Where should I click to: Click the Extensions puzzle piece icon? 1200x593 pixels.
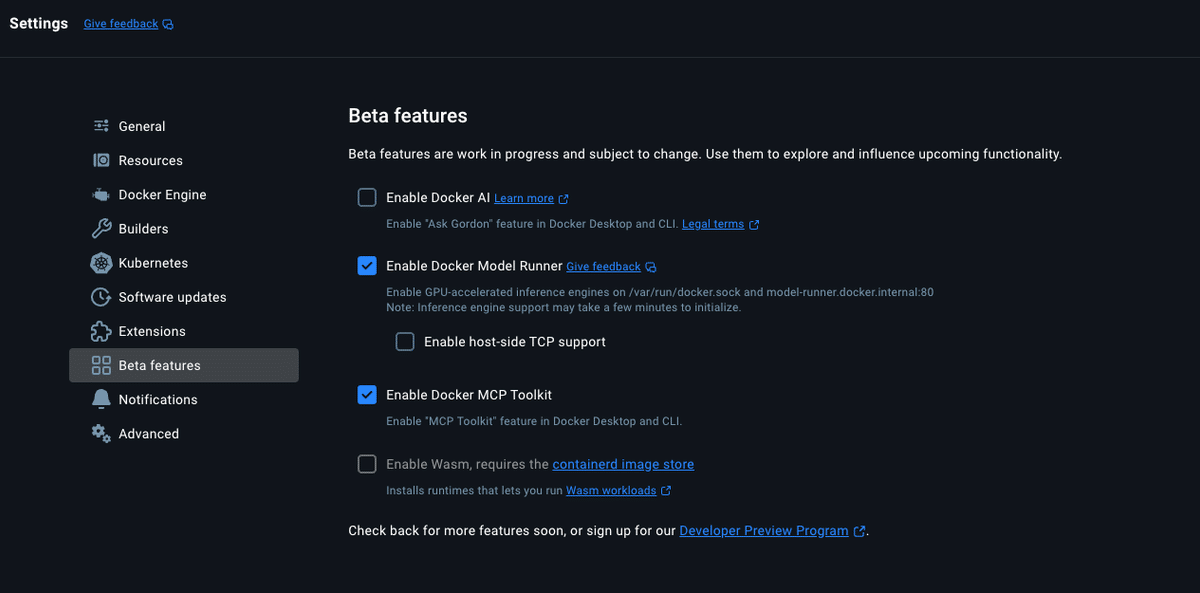coord(101,331)
